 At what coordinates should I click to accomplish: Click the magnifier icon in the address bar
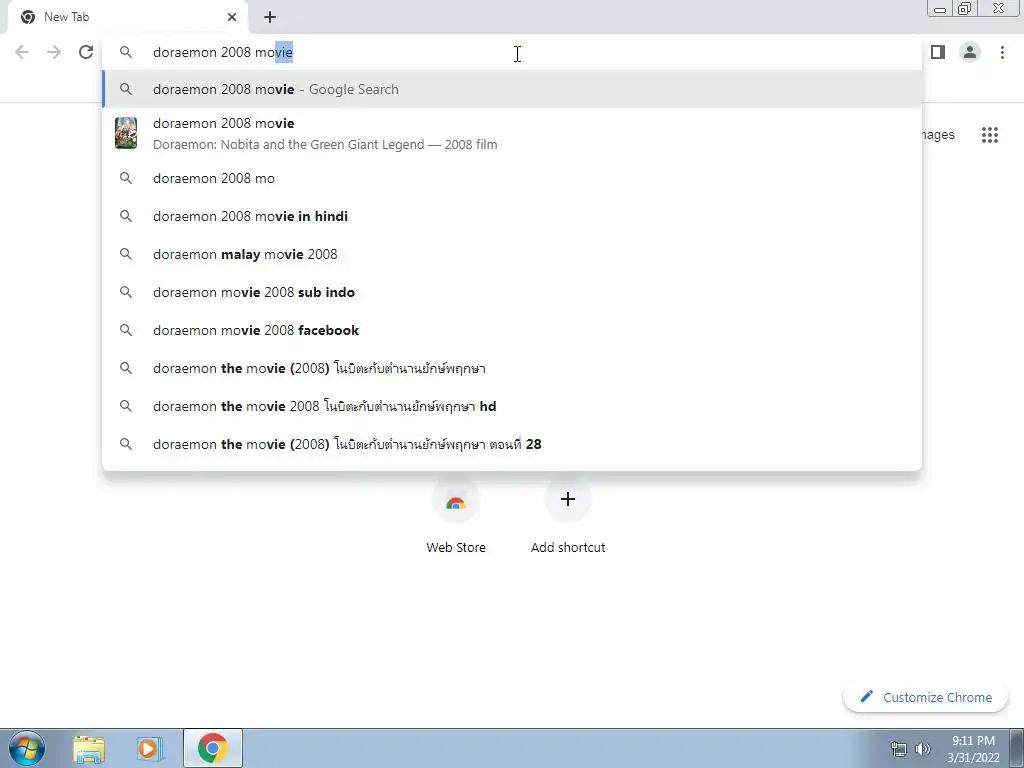tap(125, 52)
